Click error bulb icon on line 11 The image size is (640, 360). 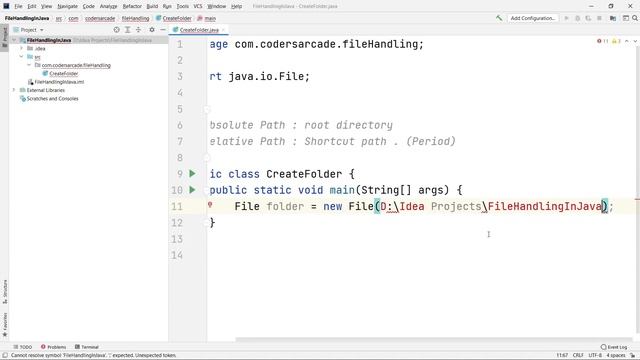(210, 205)
